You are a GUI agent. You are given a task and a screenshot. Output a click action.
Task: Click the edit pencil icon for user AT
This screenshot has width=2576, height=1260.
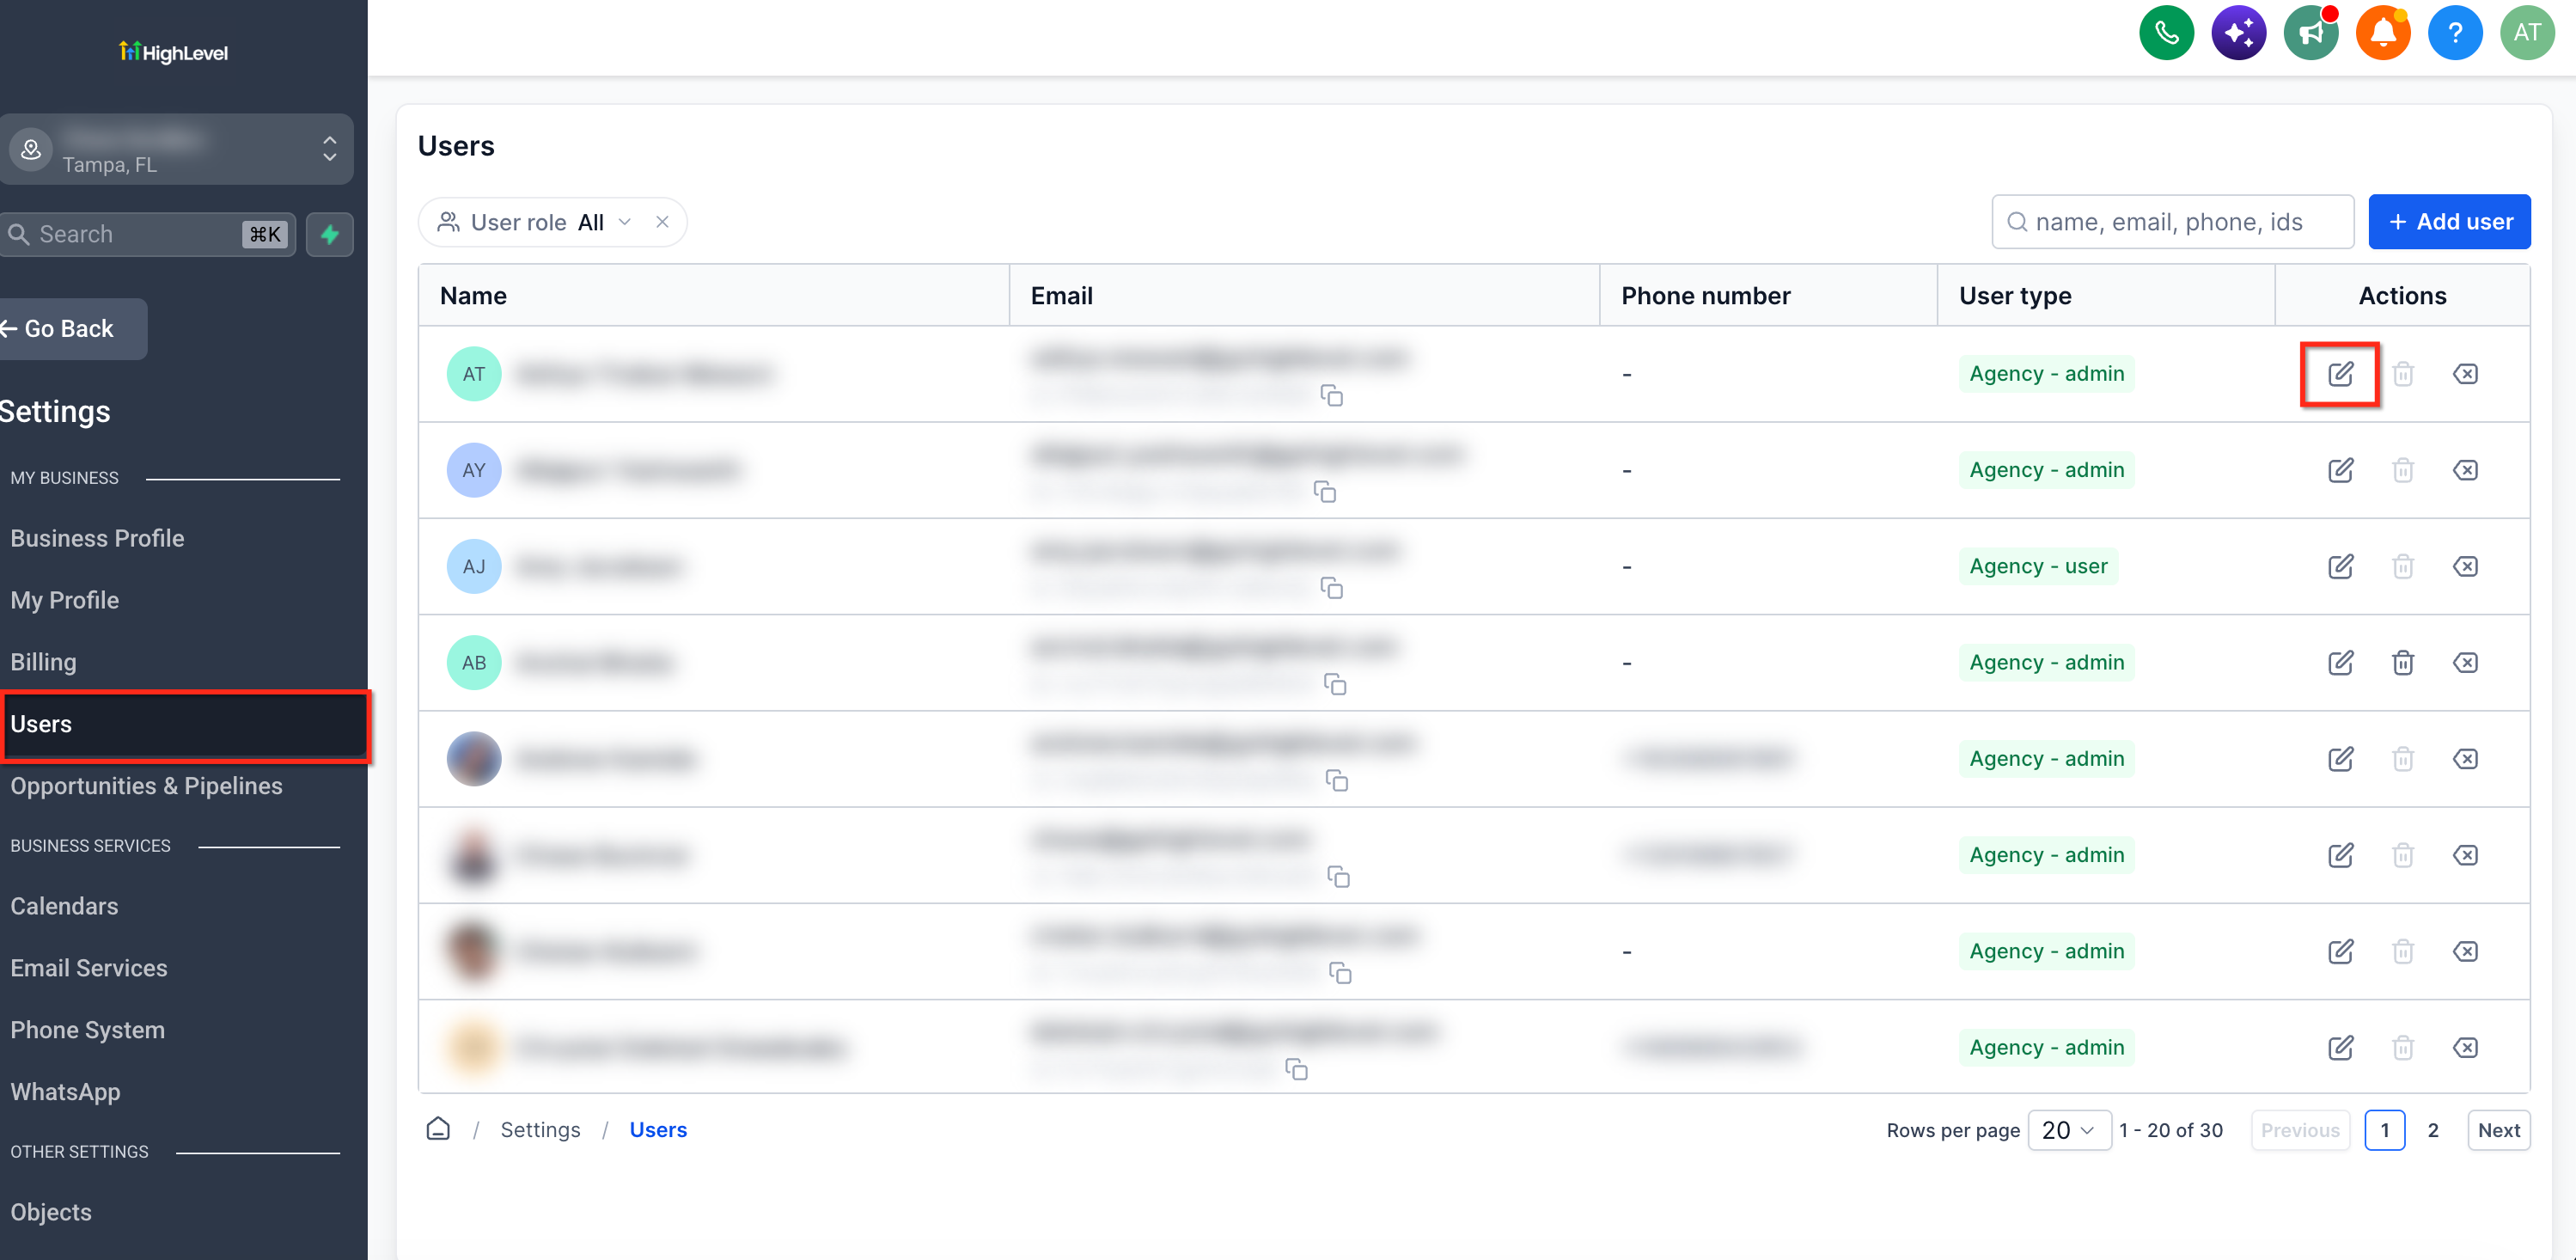2340,374
